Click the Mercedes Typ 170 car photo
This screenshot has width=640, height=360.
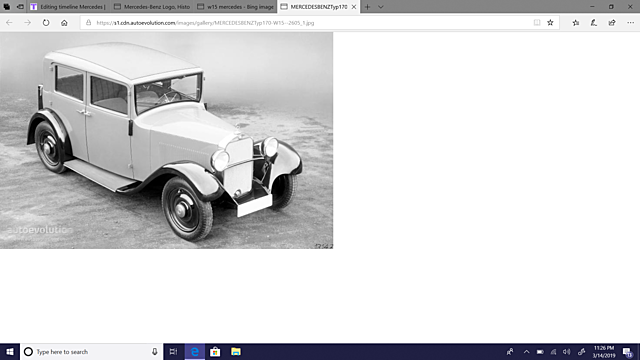click(x=167, y=140)
